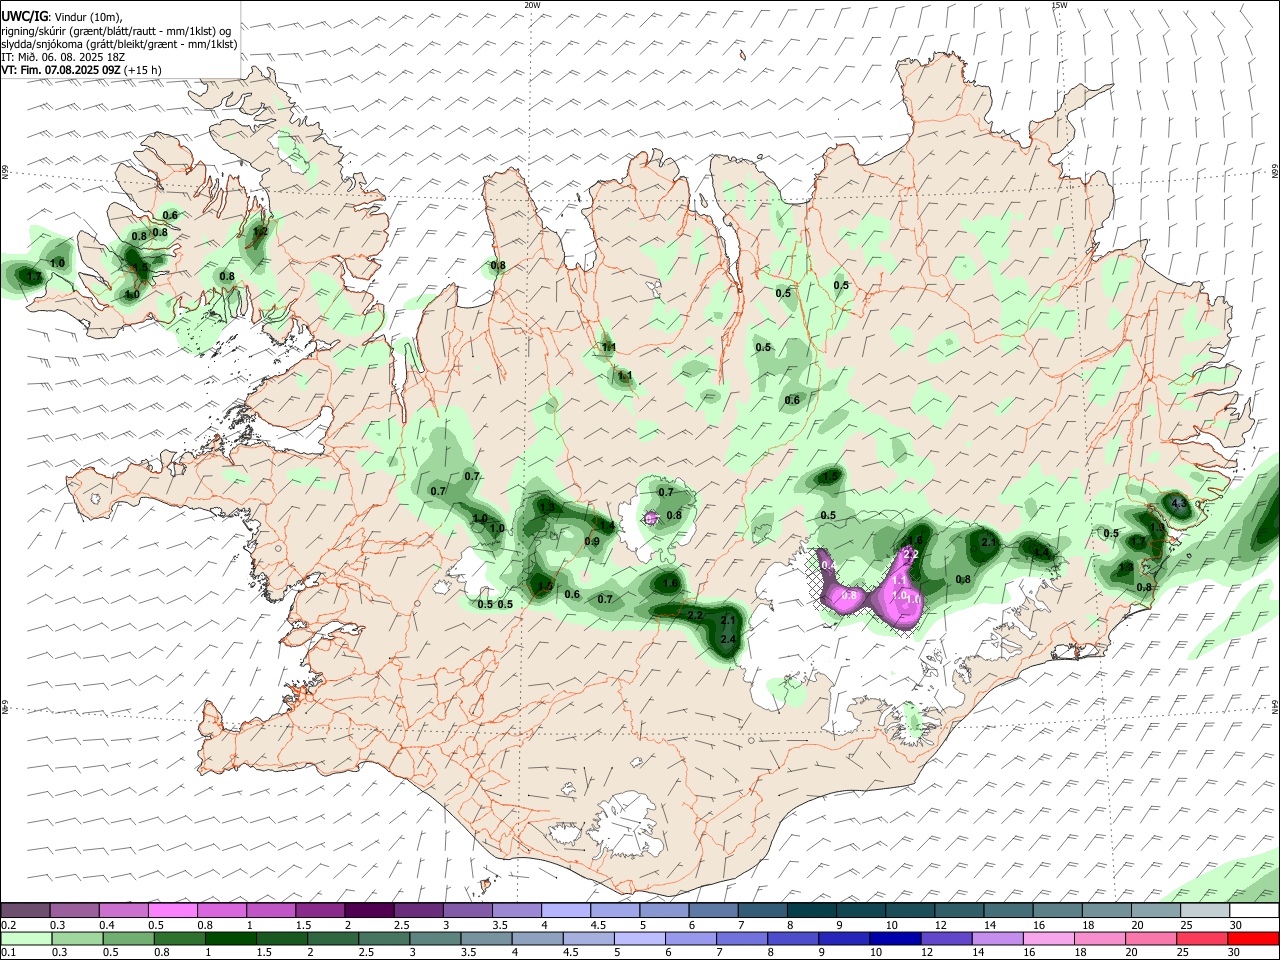The image size is (1280, 960).
Task: Select the 'rigning/skúrir' rain legend description line
Action: click(x=115, y=31)
